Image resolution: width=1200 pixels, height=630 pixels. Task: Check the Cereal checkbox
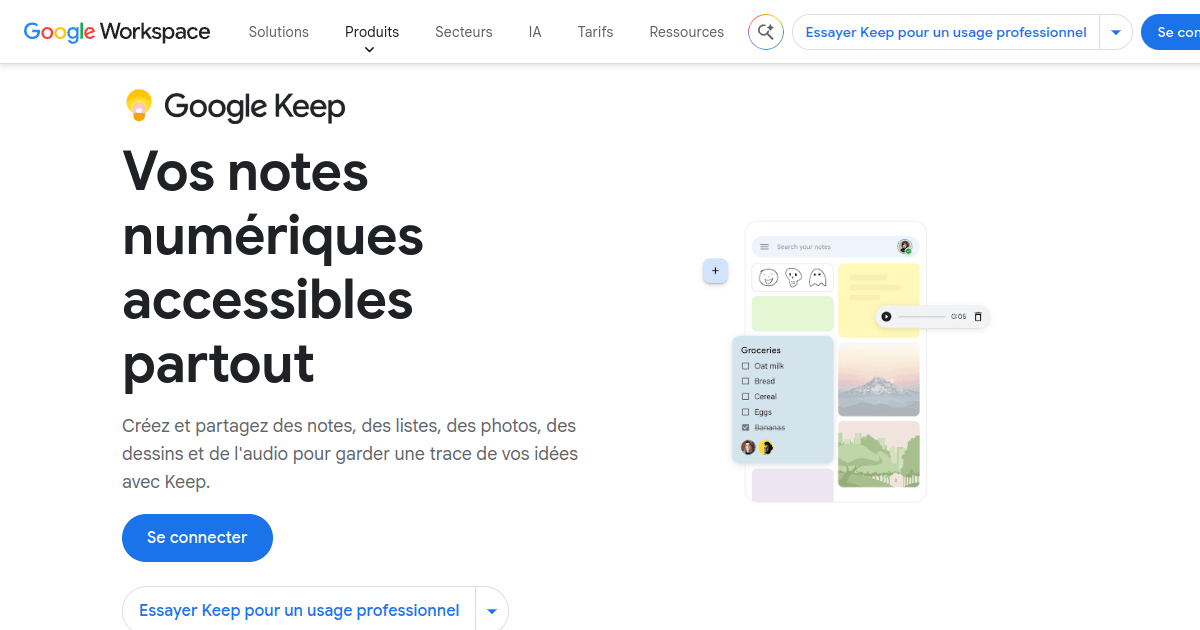745,397
